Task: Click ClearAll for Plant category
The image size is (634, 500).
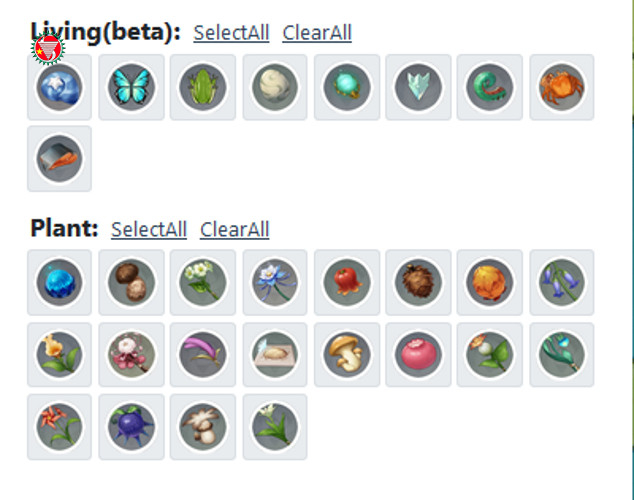Action: 234,230
